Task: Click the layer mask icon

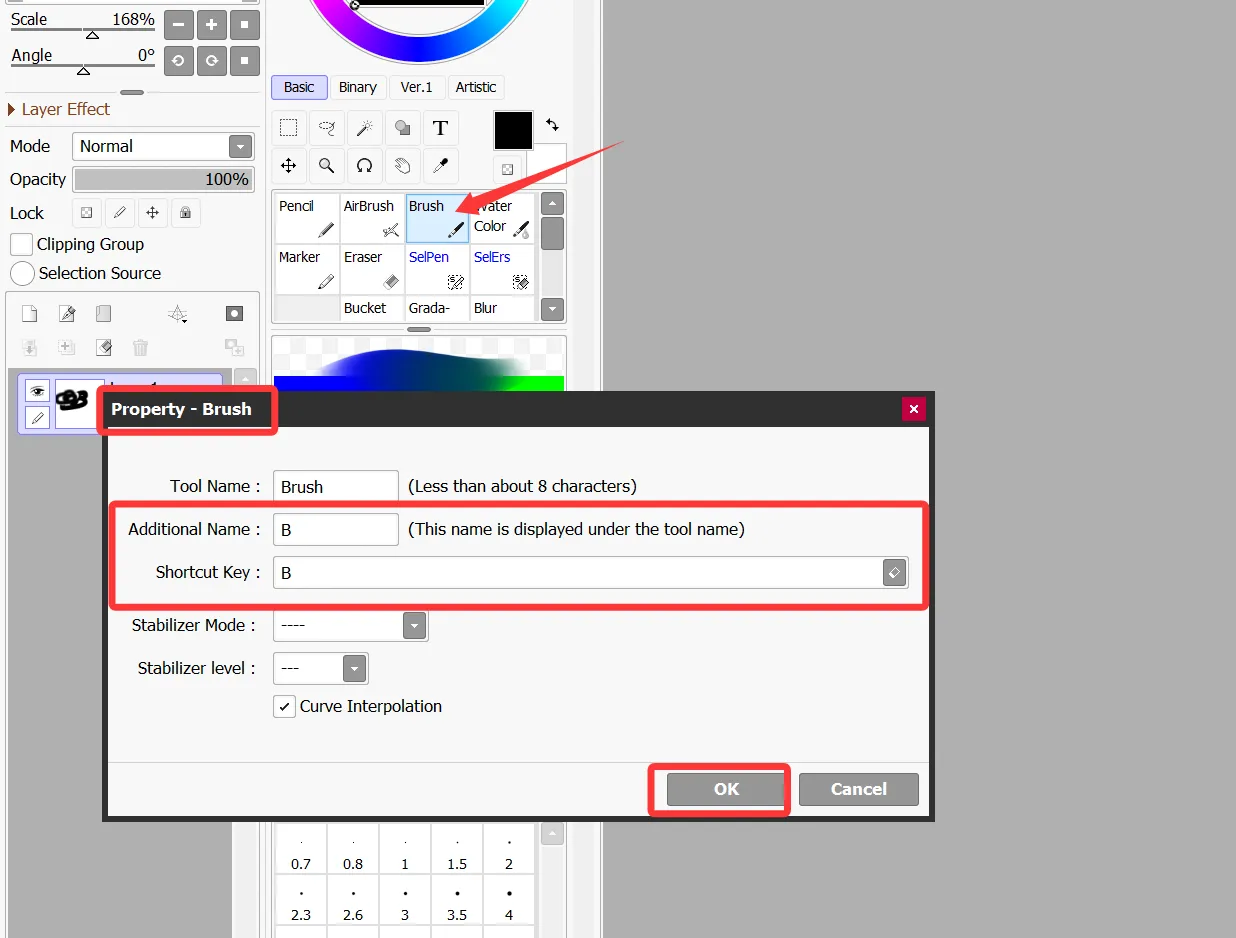Action: 234,314
